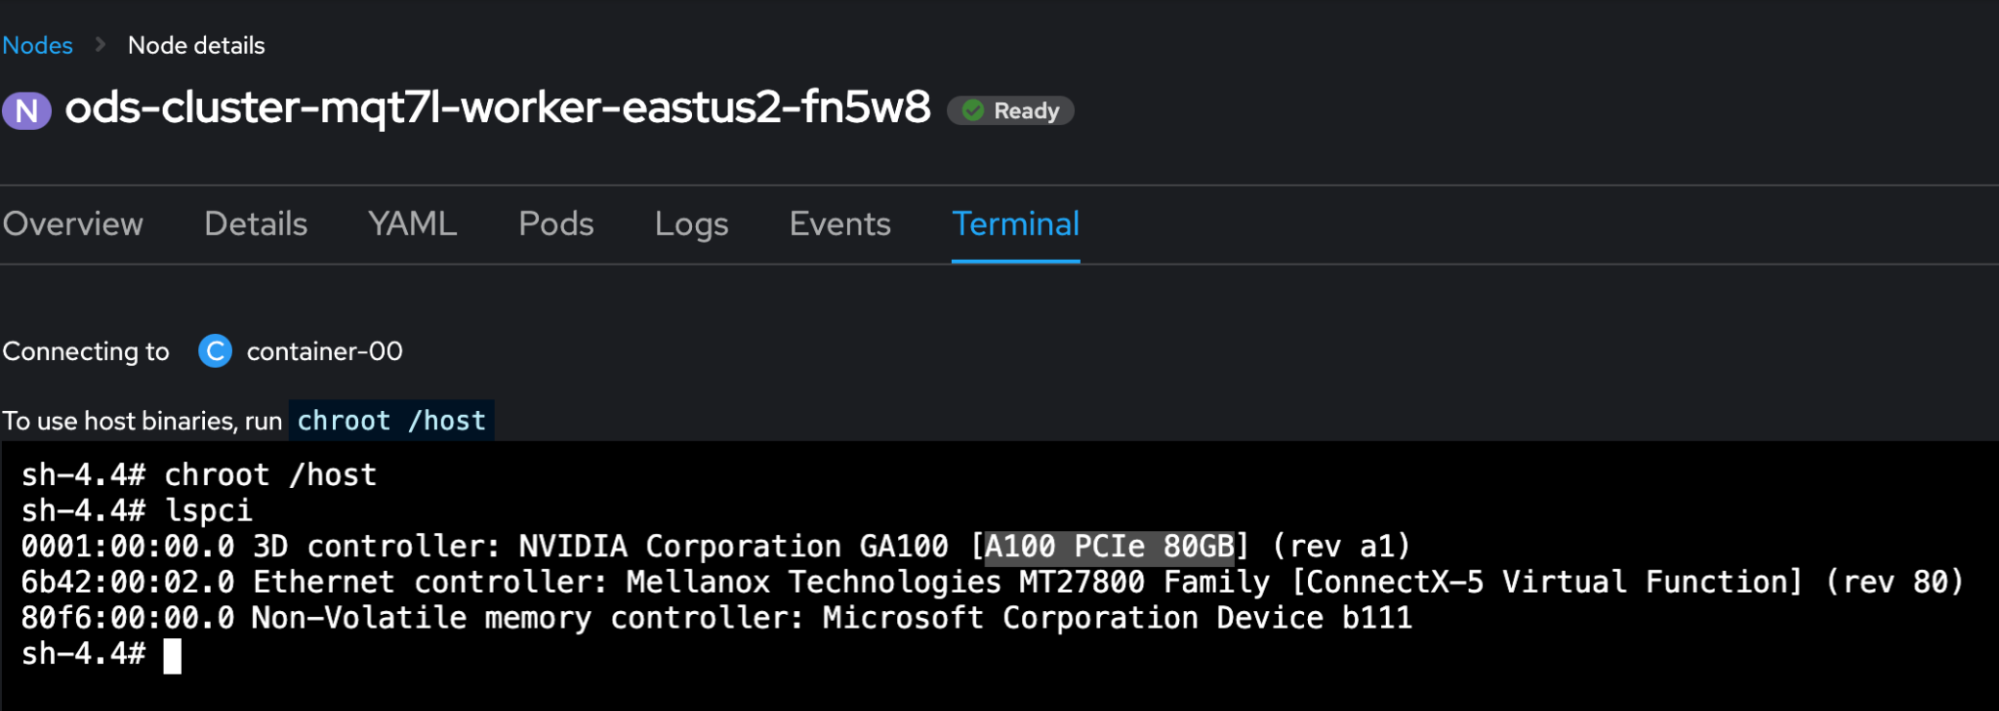1999x711 pixels.
Task: Click the Mellanox Ethernet controller line
Action: pos(991,582)
